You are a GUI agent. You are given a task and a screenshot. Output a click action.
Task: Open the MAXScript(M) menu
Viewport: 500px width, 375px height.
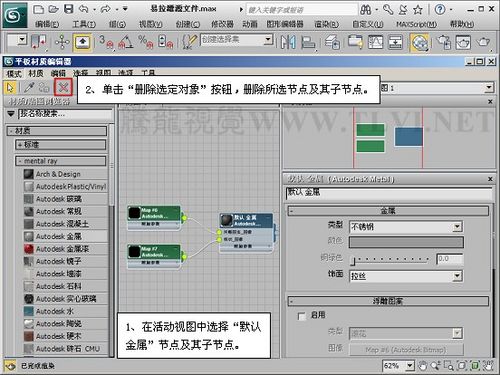point(416,24)
